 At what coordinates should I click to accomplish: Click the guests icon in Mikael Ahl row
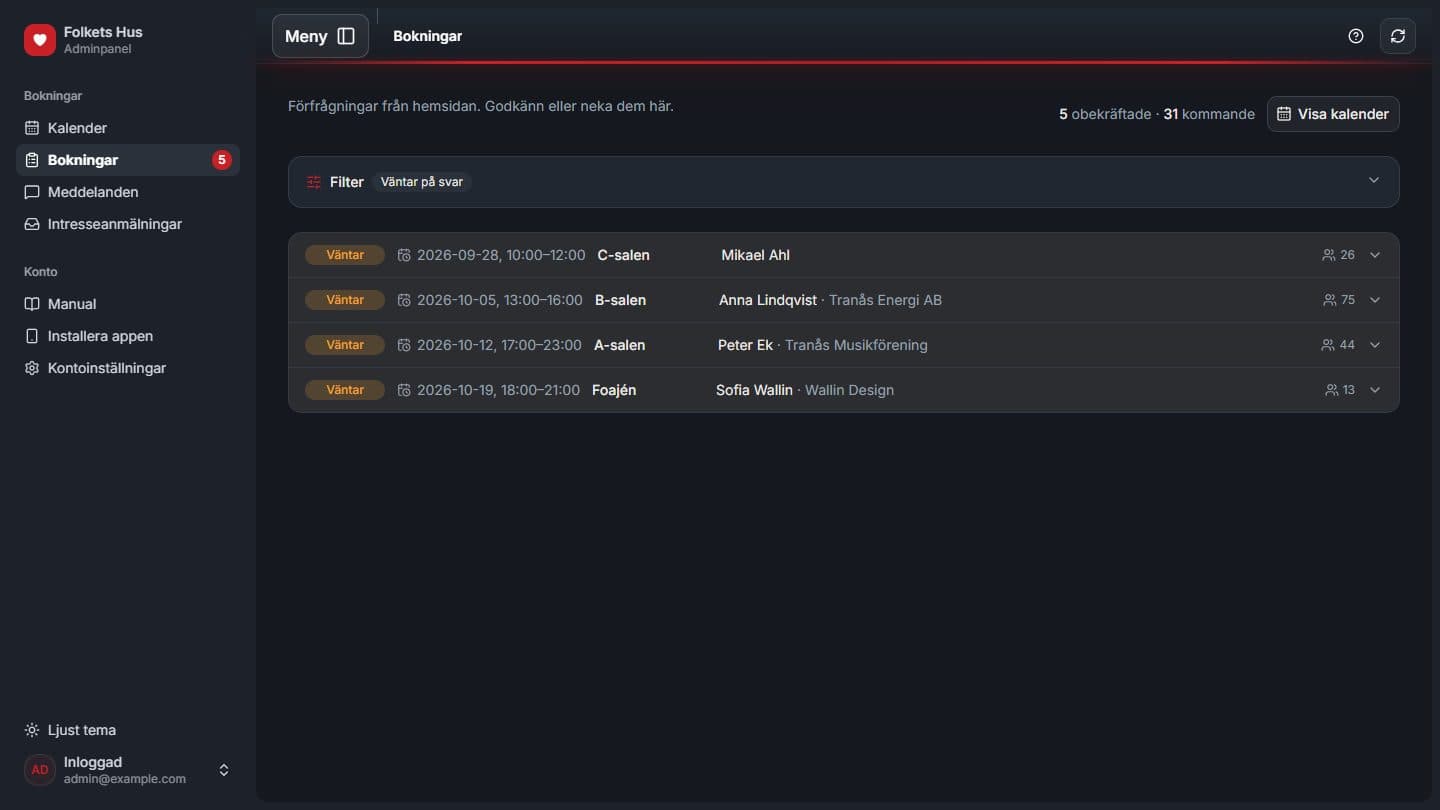(1329, 255)
